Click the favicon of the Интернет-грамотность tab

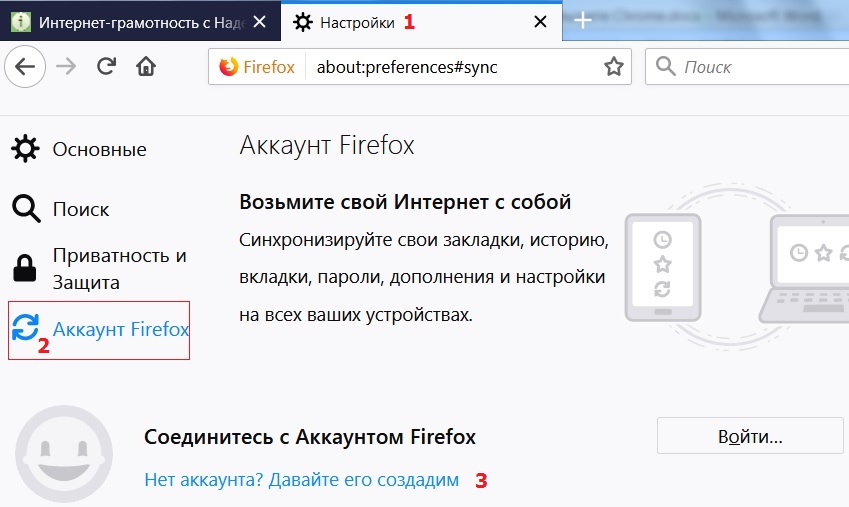(21, 22)
